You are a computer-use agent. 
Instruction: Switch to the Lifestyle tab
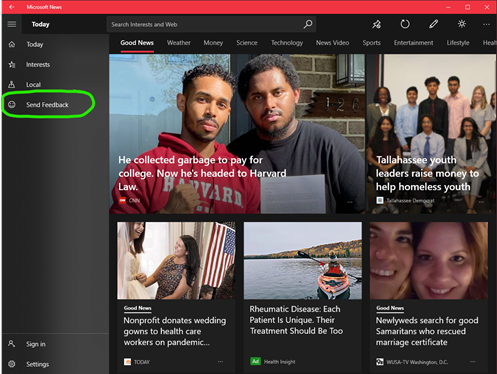click(458, 43)
